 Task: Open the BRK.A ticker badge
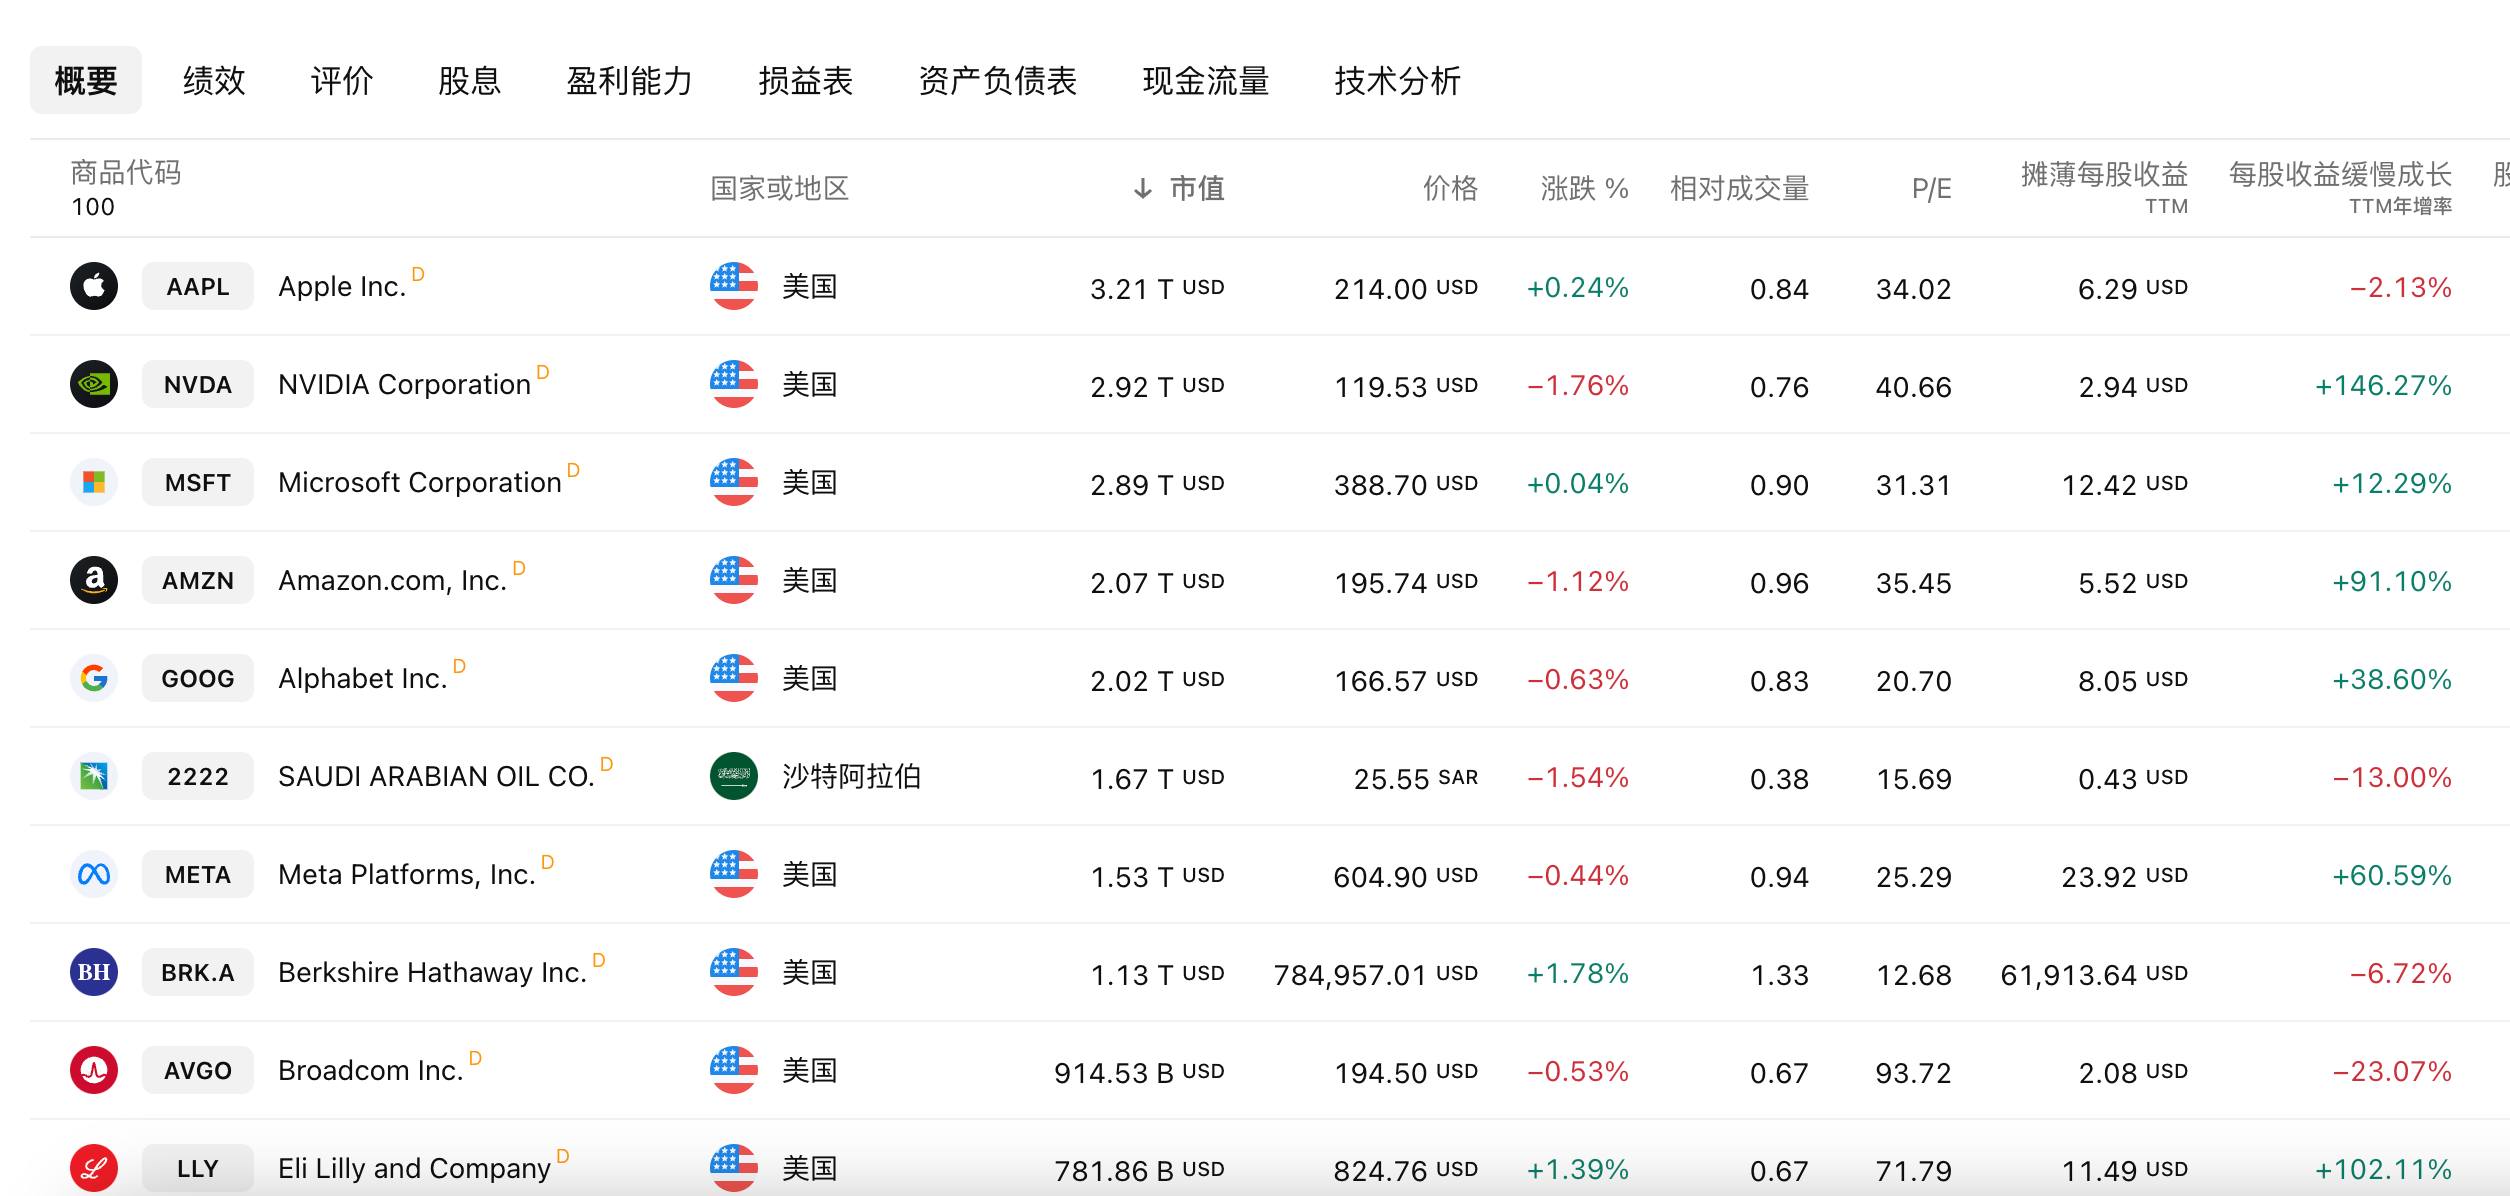click(x=198, y=973)
